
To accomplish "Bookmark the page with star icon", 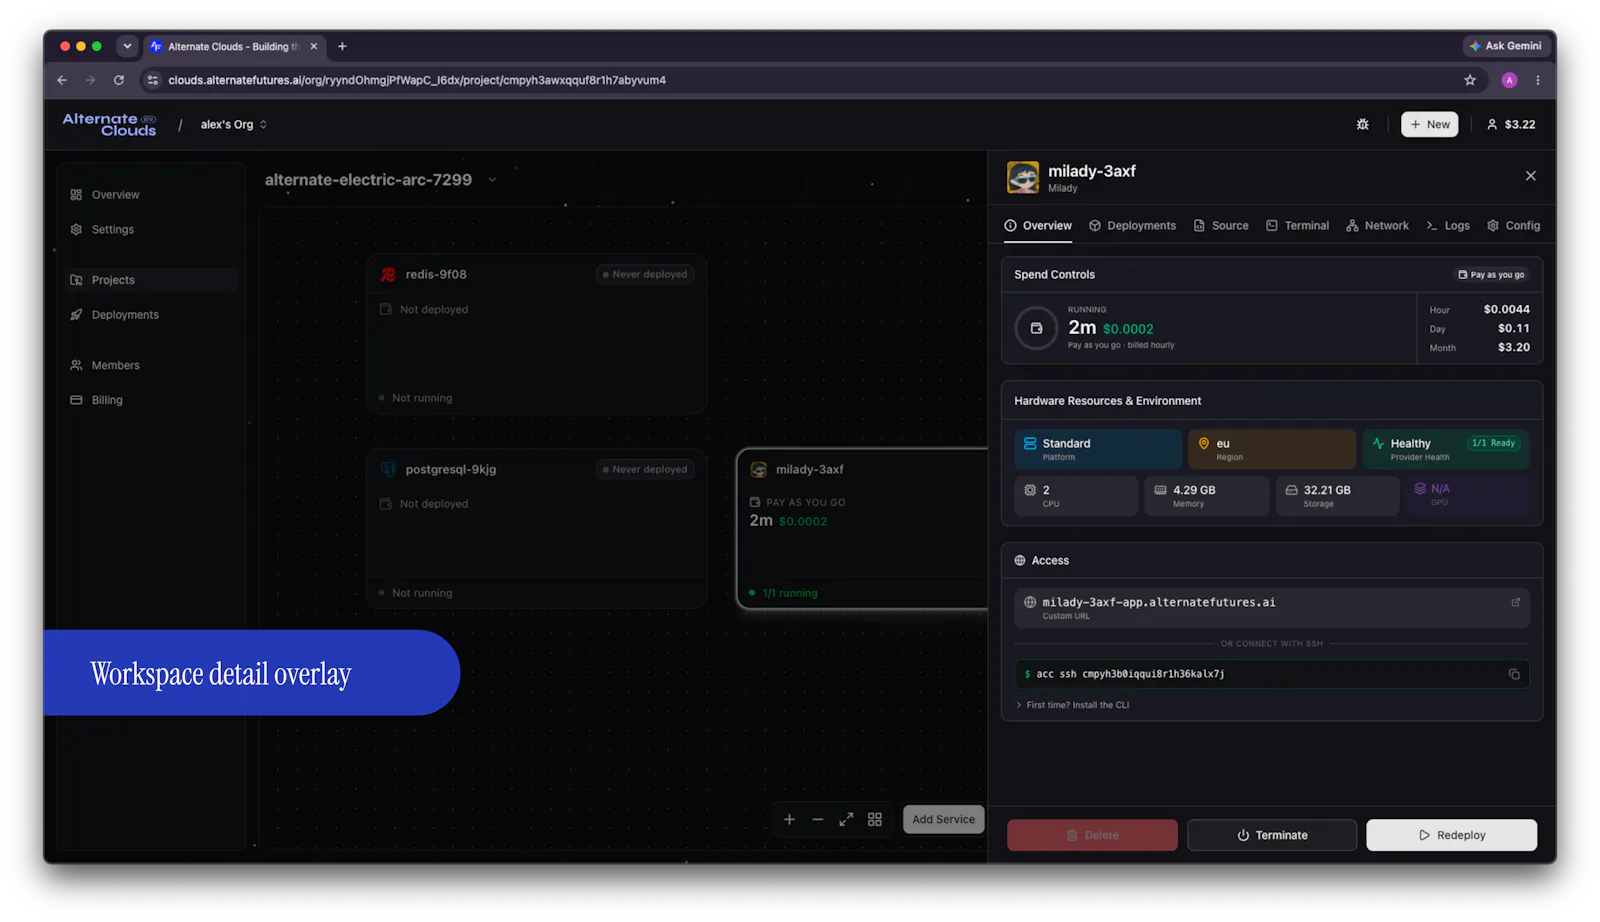I will [1470, 80].
